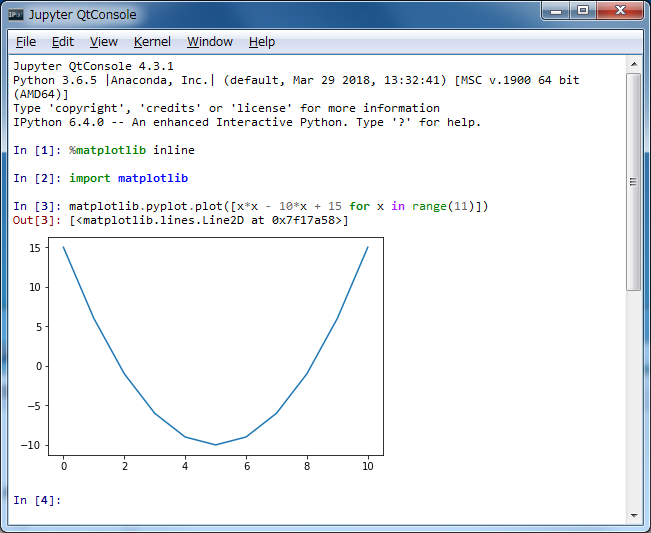Click 'IPython 6.4.0' banner text
The image size is (651, 533).
click(x=59, y=122)
